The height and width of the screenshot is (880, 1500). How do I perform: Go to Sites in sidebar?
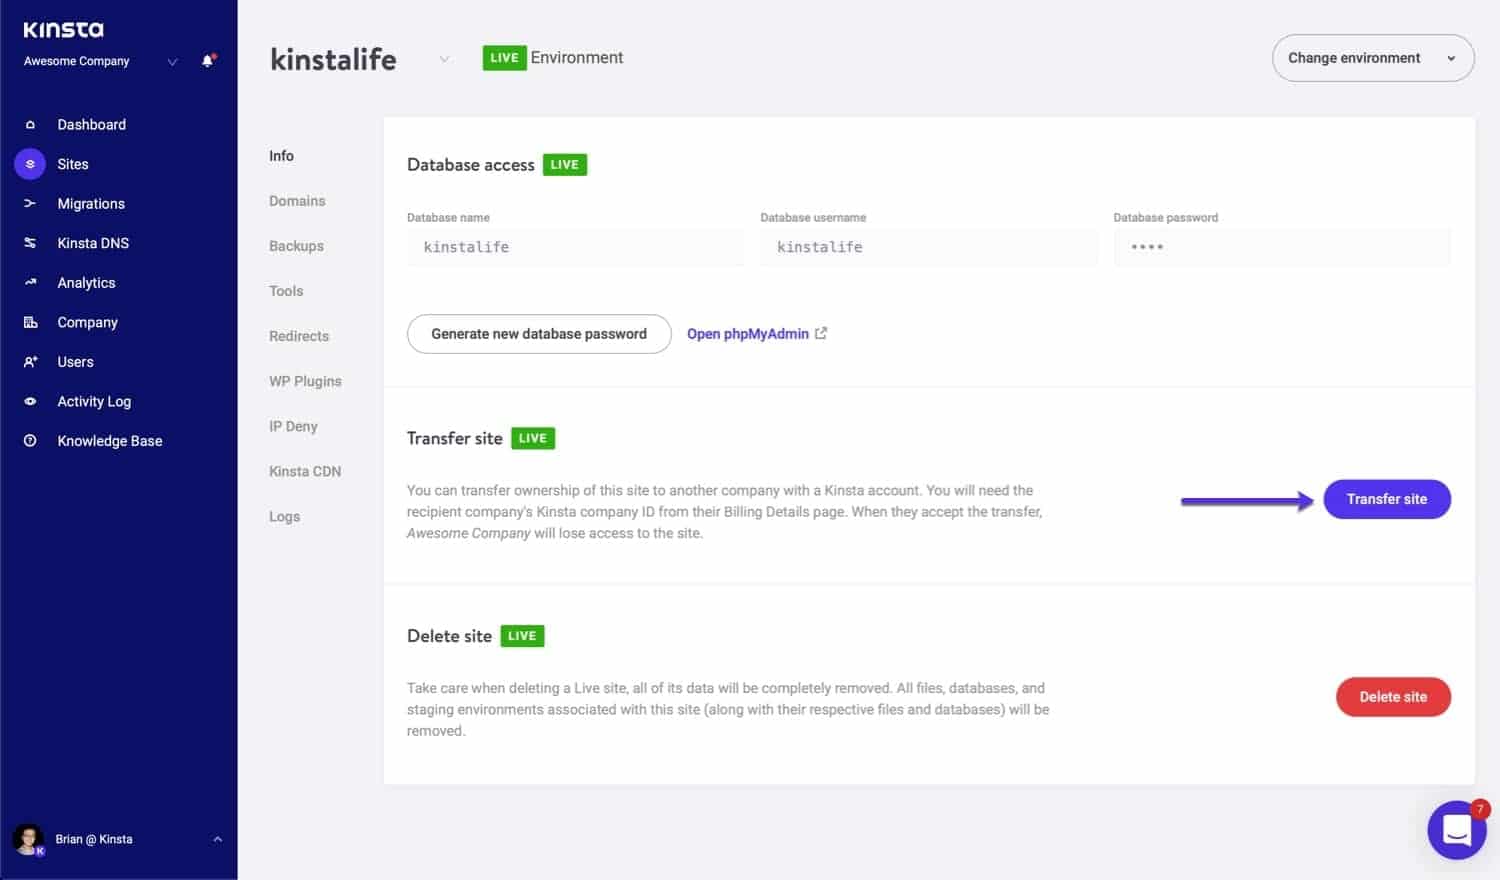pos(73,164)
